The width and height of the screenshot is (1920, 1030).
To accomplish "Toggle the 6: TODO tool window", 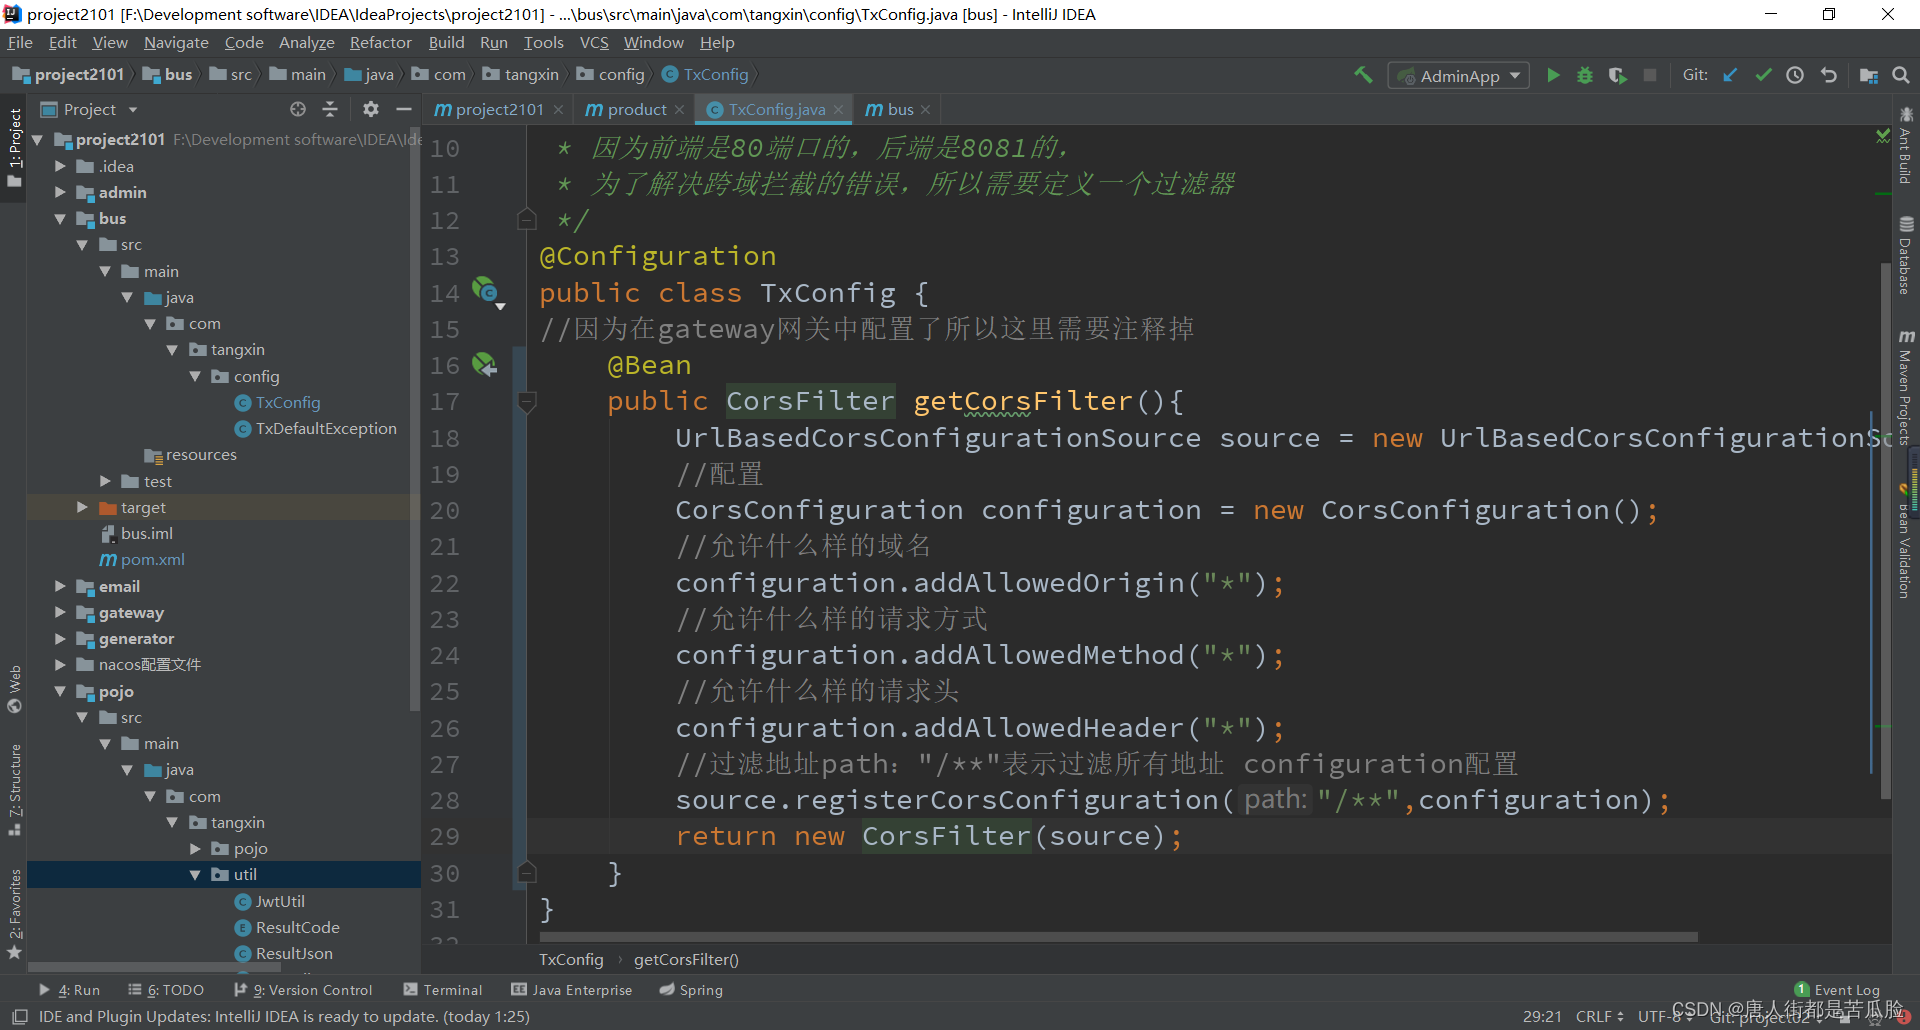I will click(166, 990).
